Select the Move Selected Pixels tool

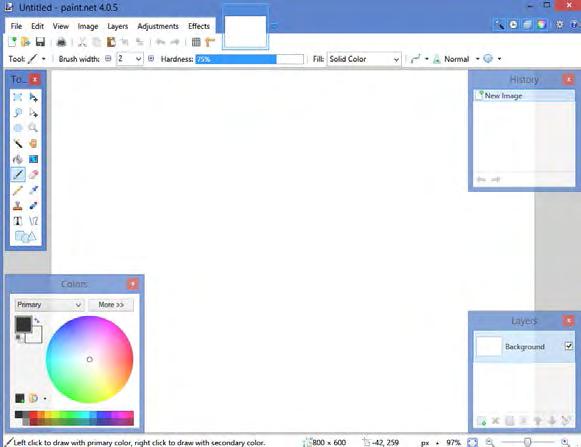33,97
